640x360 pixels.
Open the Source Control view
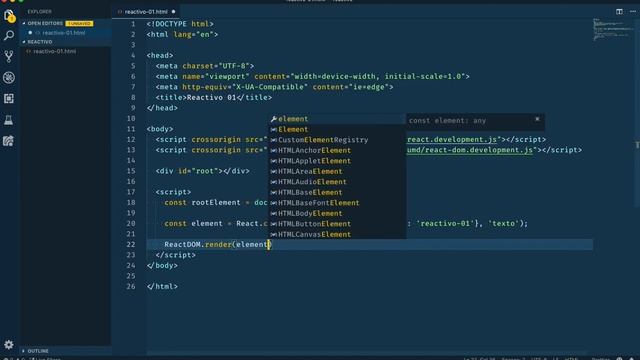coord(9,56)
